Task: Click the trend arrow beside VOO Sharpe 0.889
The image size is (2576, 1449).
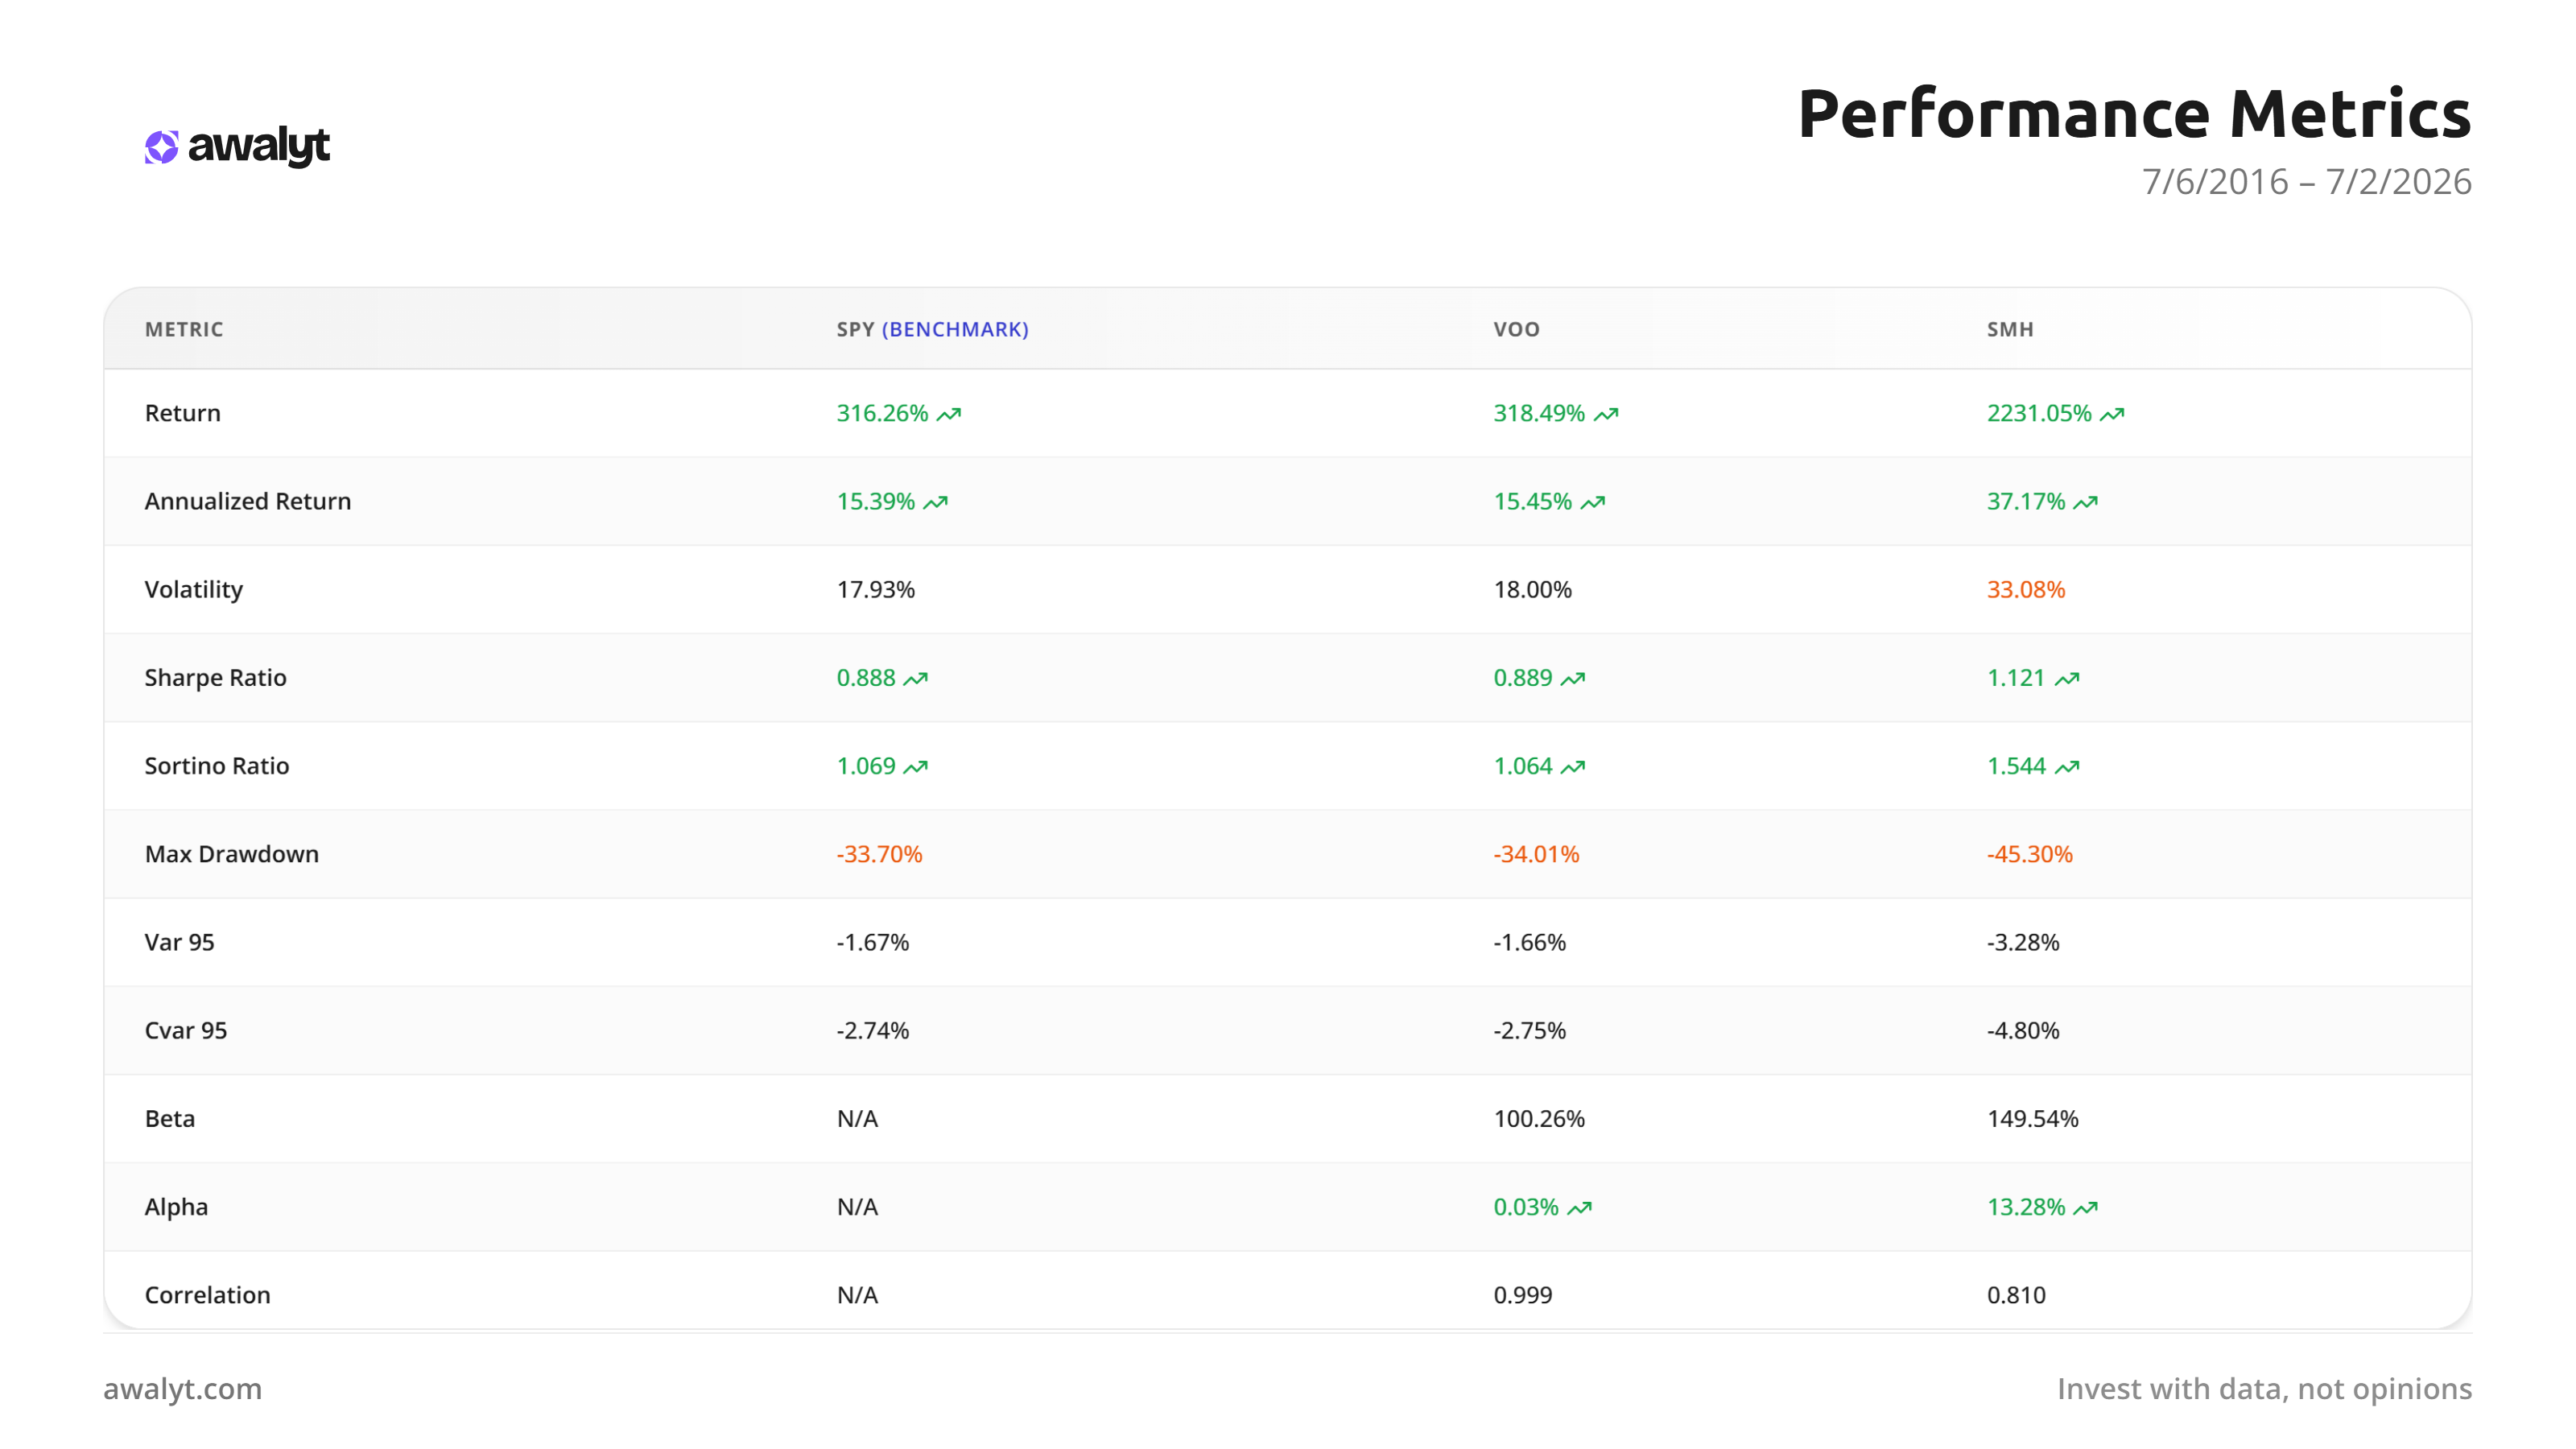Action: (1573, 679)
